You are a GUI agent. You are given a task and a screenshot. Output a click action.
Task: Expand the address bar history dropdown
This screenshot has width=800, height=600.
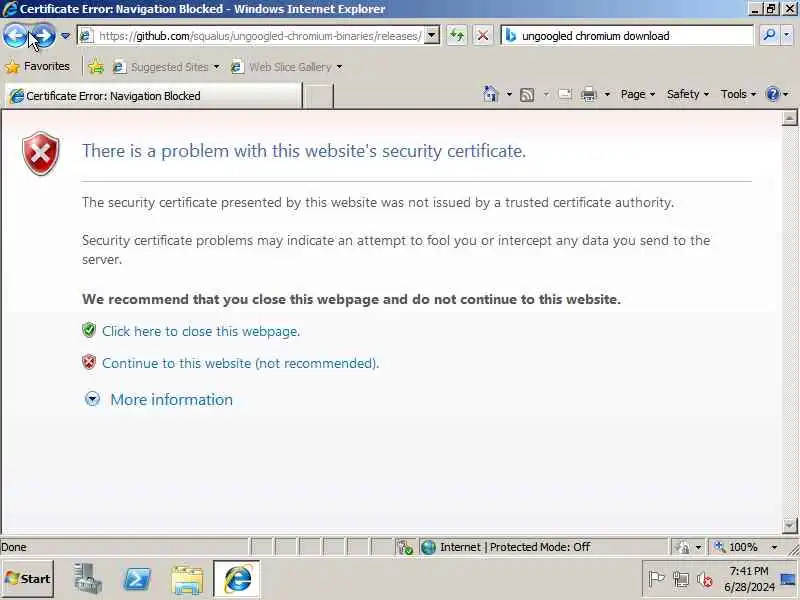[432, 36]
